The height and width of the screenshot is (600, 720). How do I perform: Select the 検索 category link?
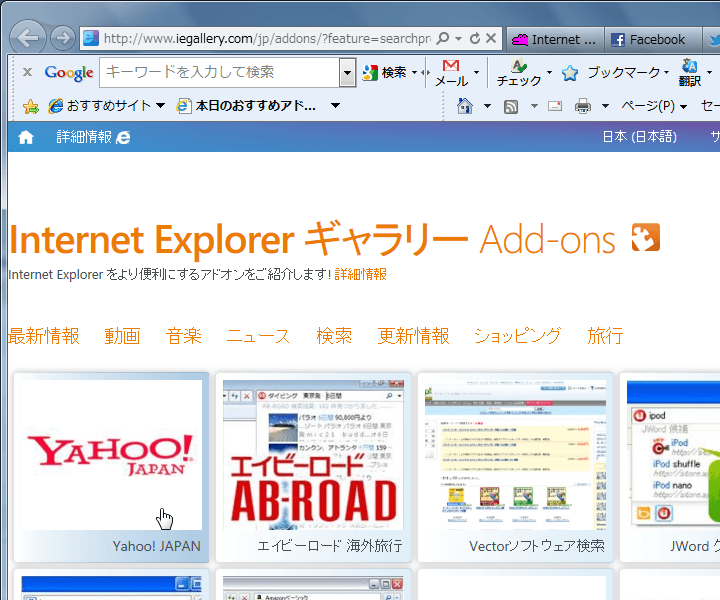(x=334, y=336)
